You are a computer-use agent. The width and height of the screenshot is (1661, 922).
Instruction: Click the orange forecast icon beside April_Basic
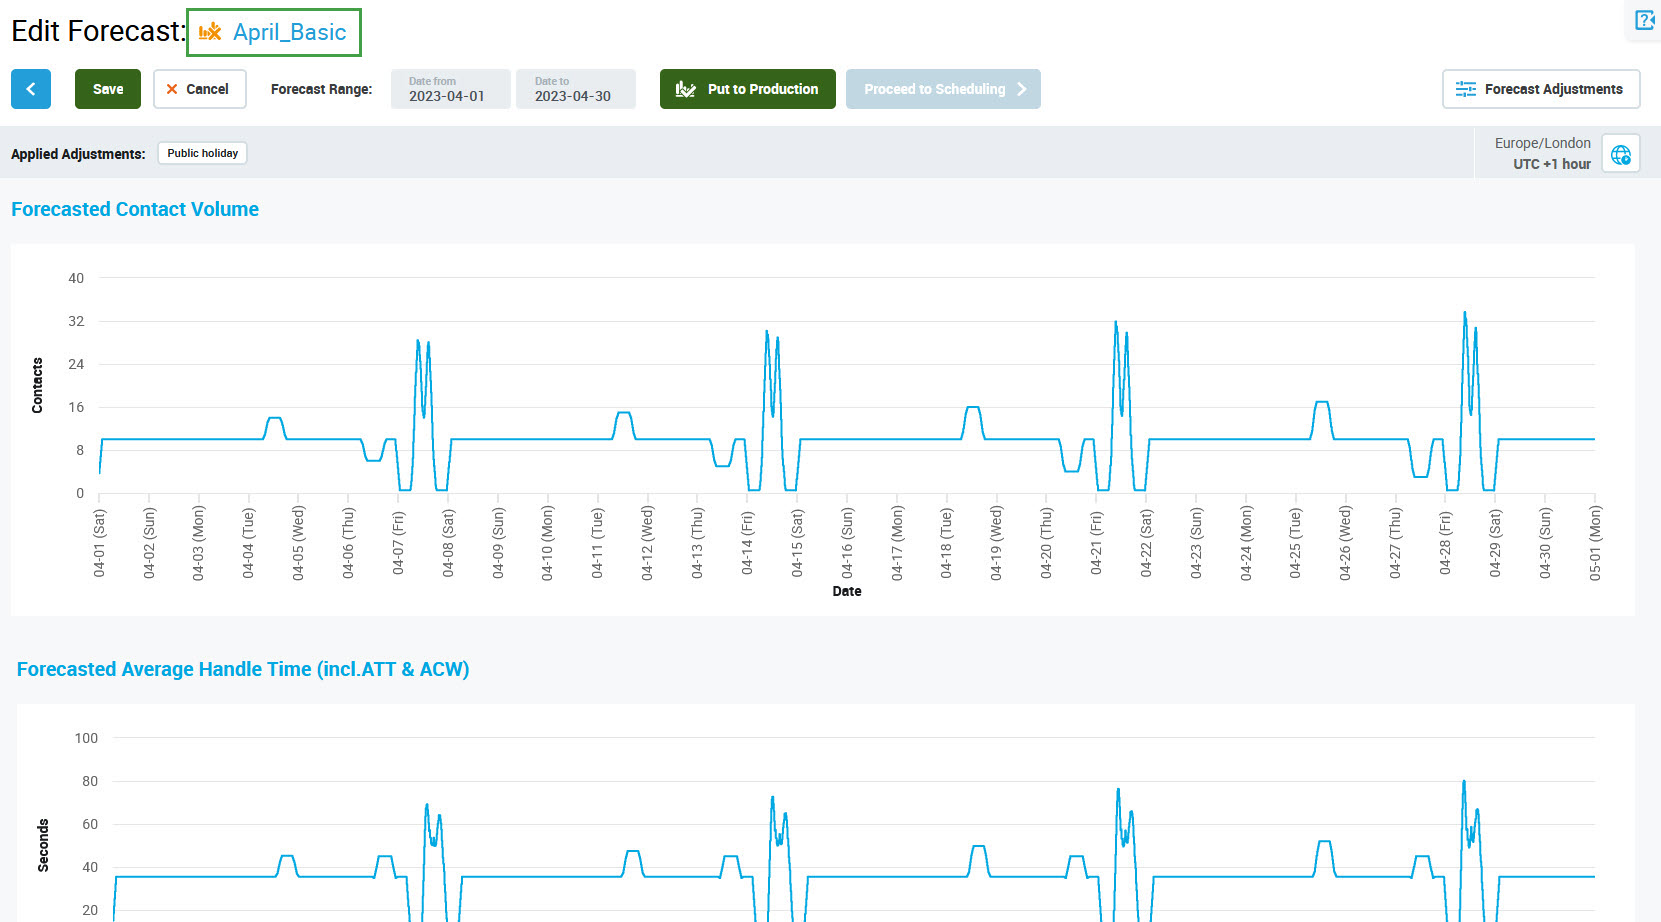(210, 32)
